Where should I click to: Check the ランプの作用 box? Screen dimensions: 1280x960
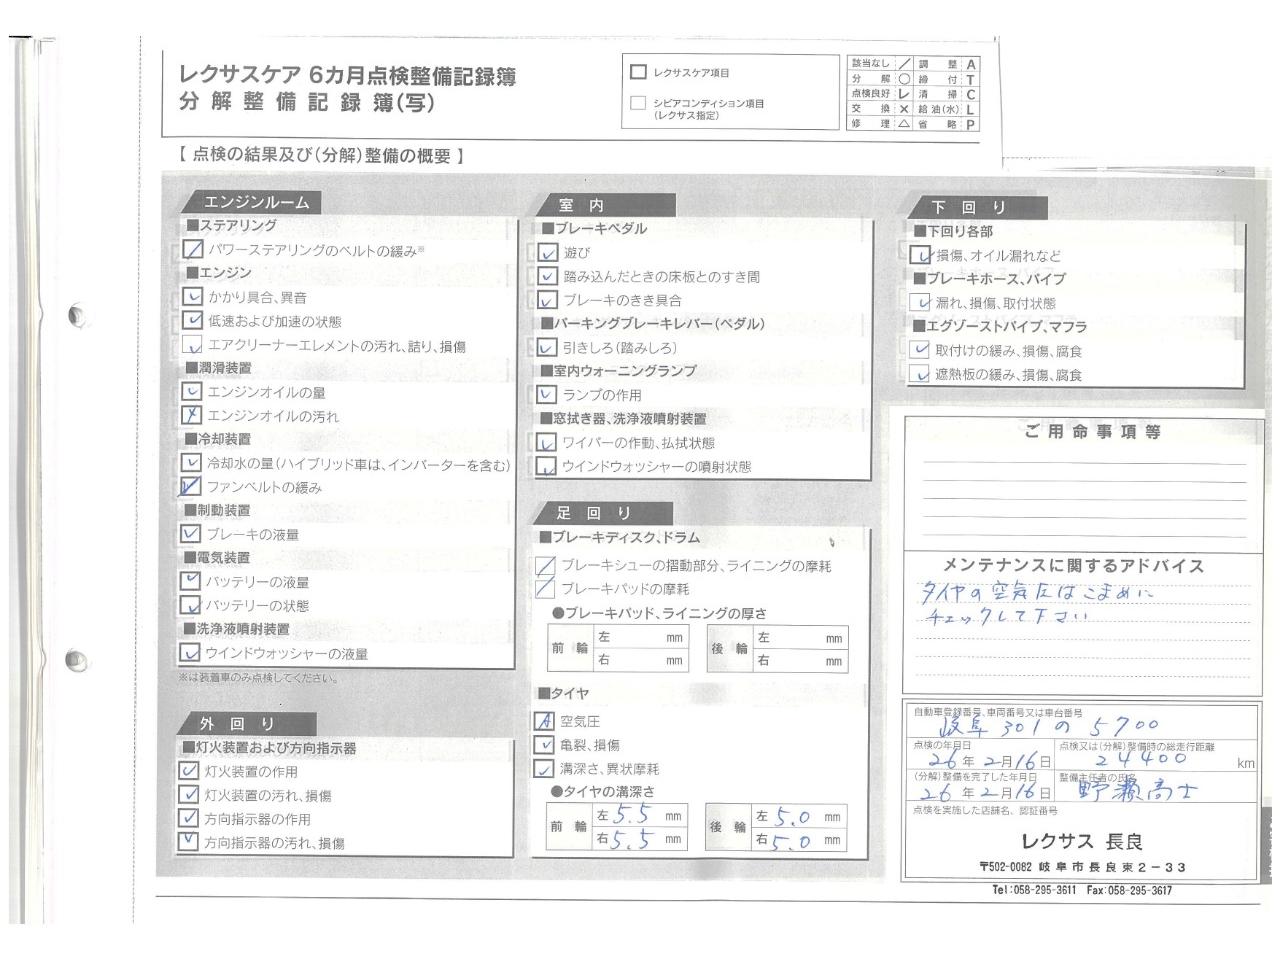pyautogui.click(x=546, y=395)
